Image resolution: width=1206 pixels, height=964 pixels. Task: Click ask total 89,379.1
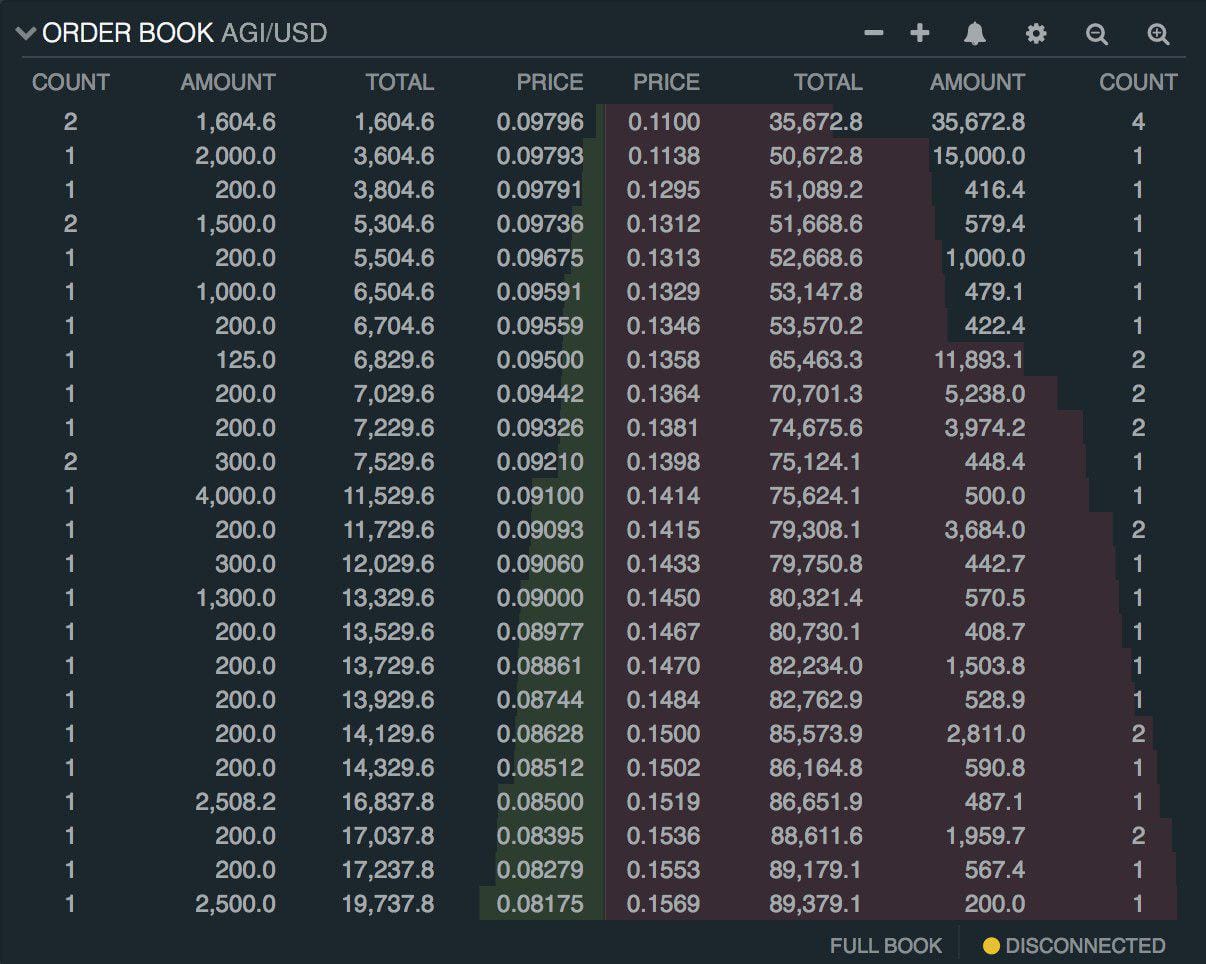(816, 904)
